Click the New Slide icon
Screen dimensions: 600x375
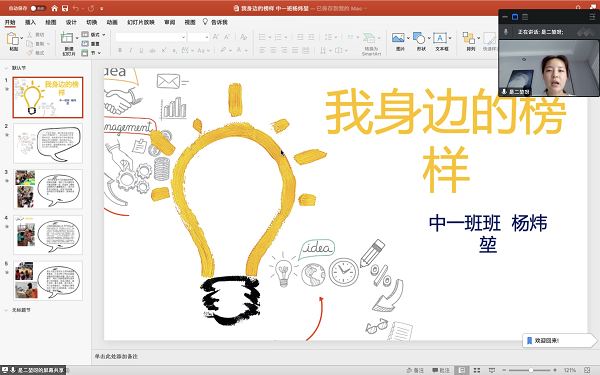[x=67, y=38]
